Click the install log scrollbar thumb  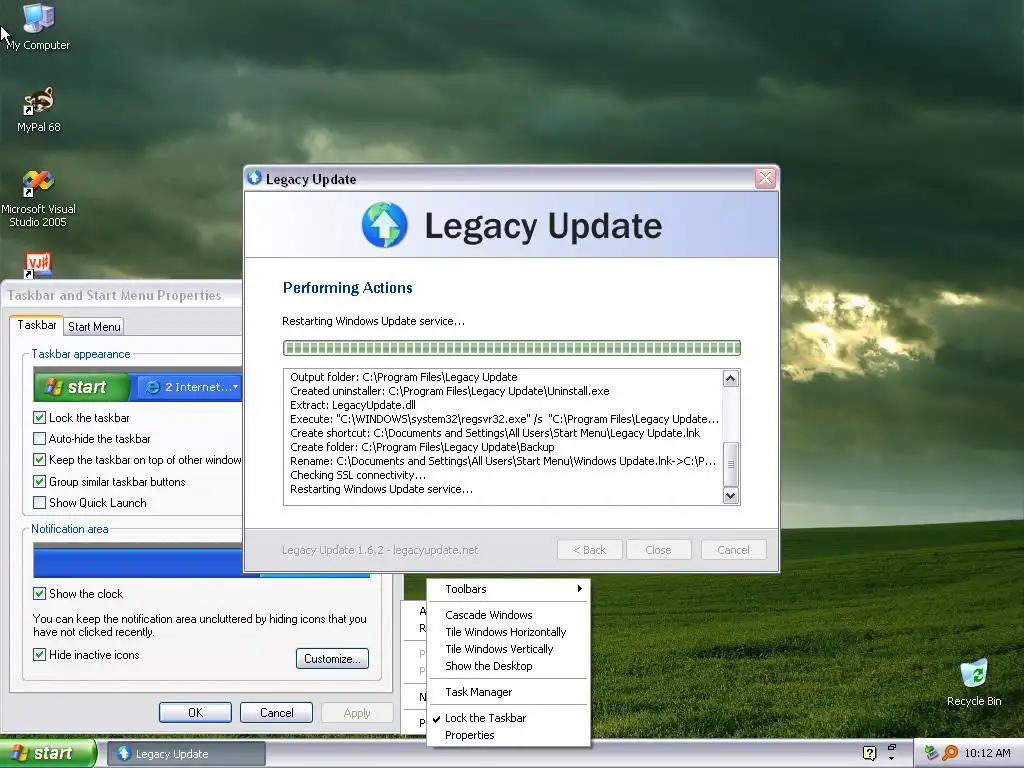click(731, 464)
